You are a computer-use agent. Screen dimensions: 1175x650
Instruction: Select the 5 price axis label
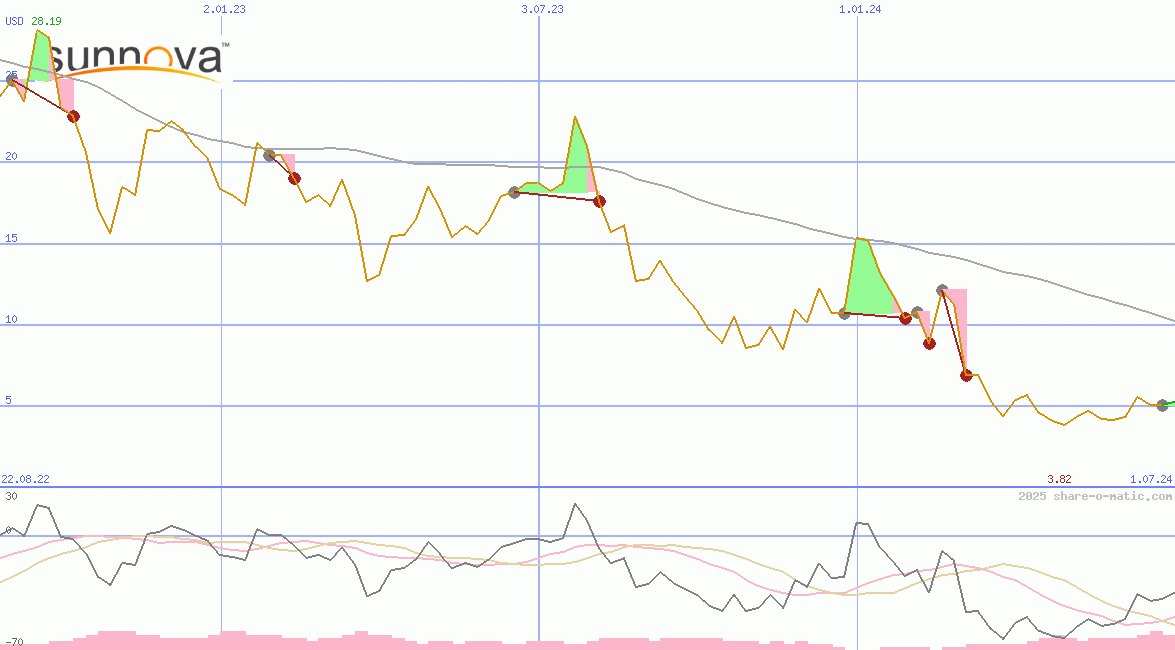(8, 400)
